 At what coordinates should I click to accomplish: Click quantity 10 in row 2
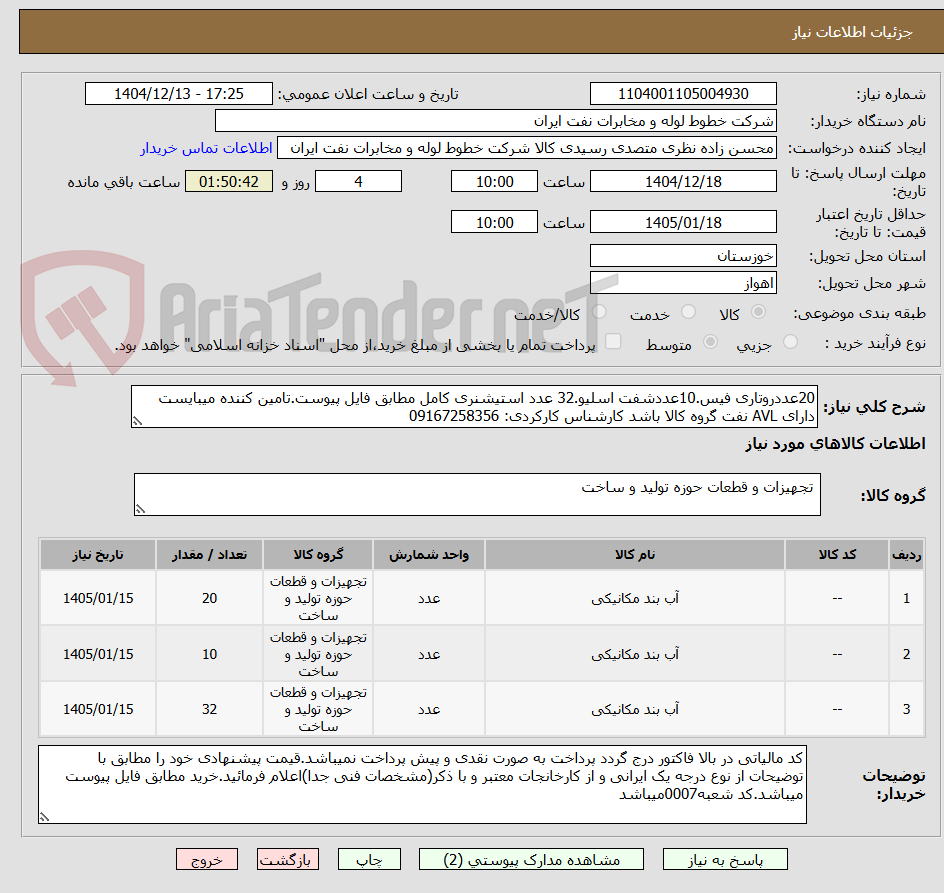point(210,655)
